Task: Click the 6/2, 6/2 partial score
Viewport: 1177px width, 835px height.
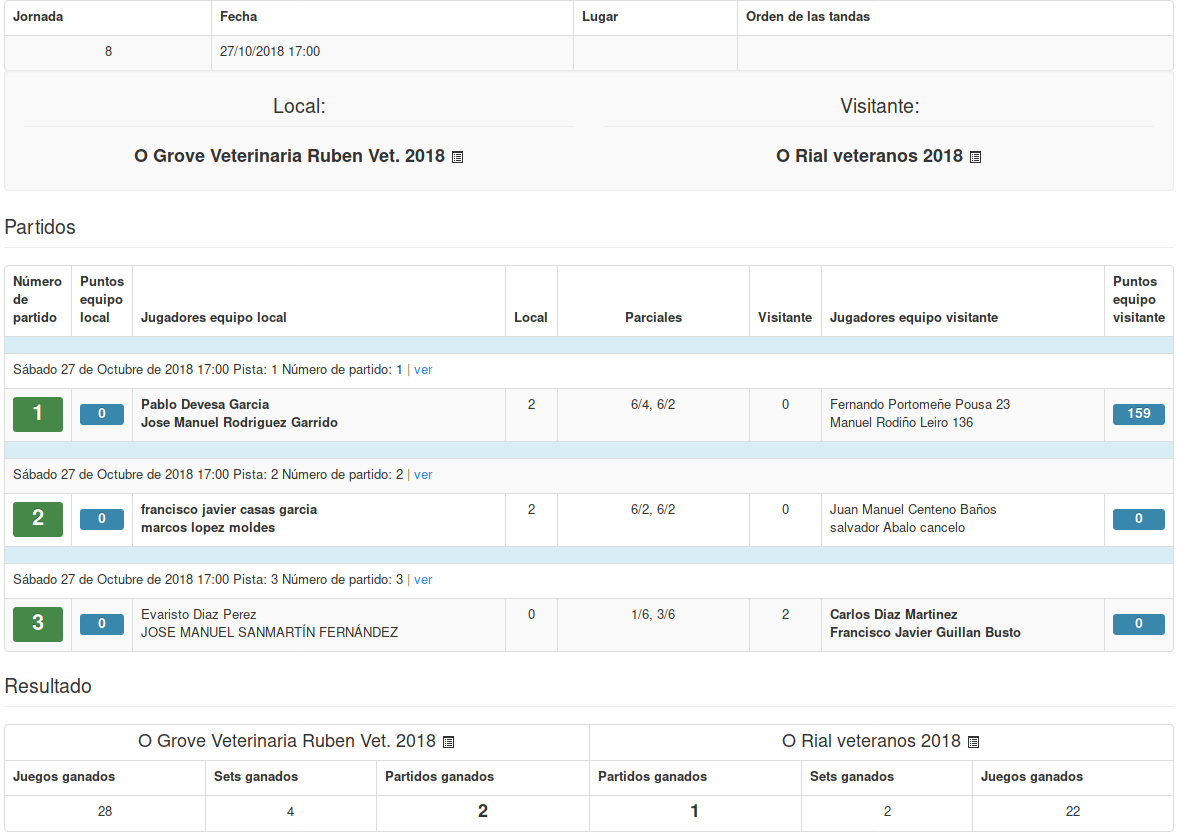Action: (653, 510)
